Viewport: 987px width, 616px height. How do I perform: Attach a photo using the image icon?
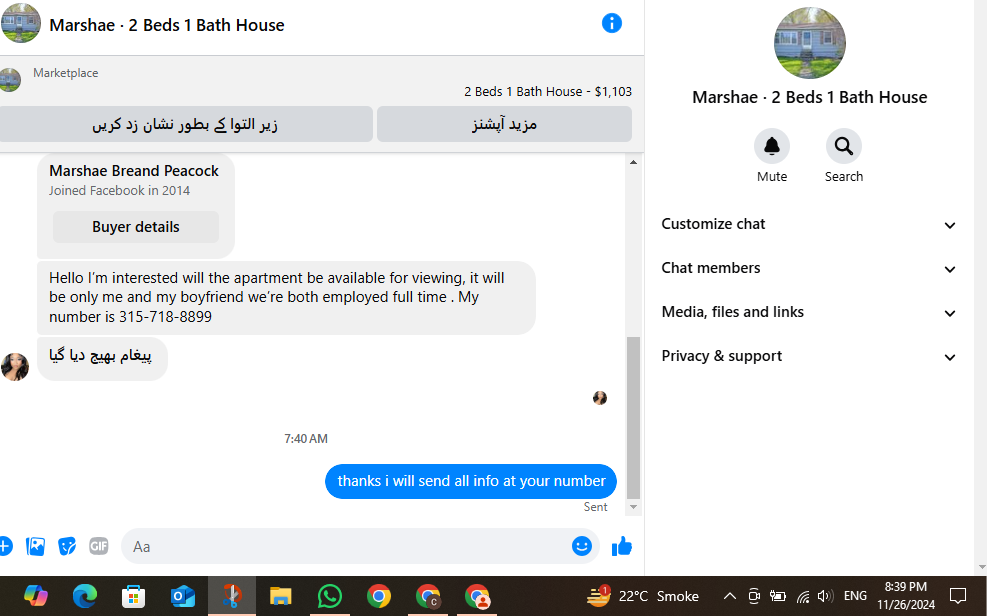point(35,546)
